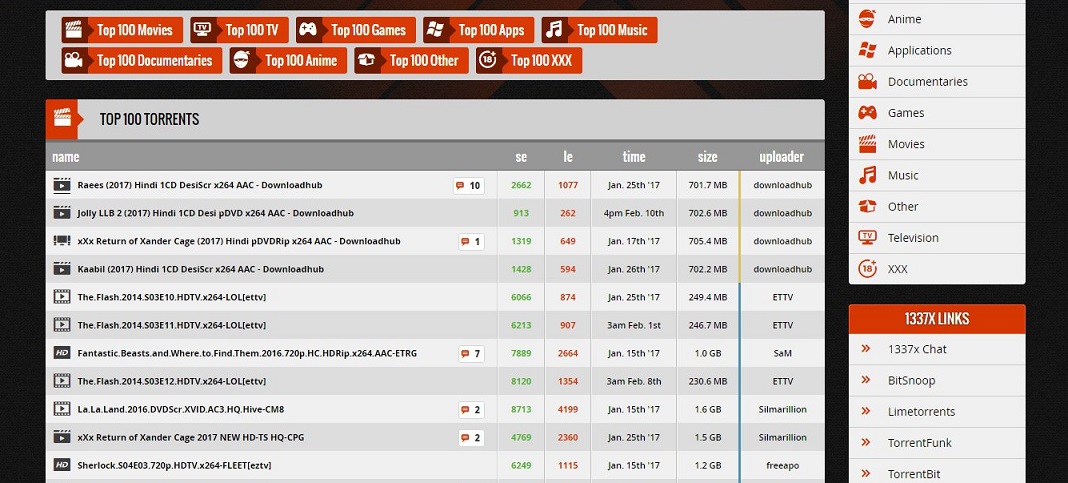Screen dimensions: 1068x483
Task: Click the comment badge on xXx Hindi pDVDRip row
Action: tap(471, 241)
